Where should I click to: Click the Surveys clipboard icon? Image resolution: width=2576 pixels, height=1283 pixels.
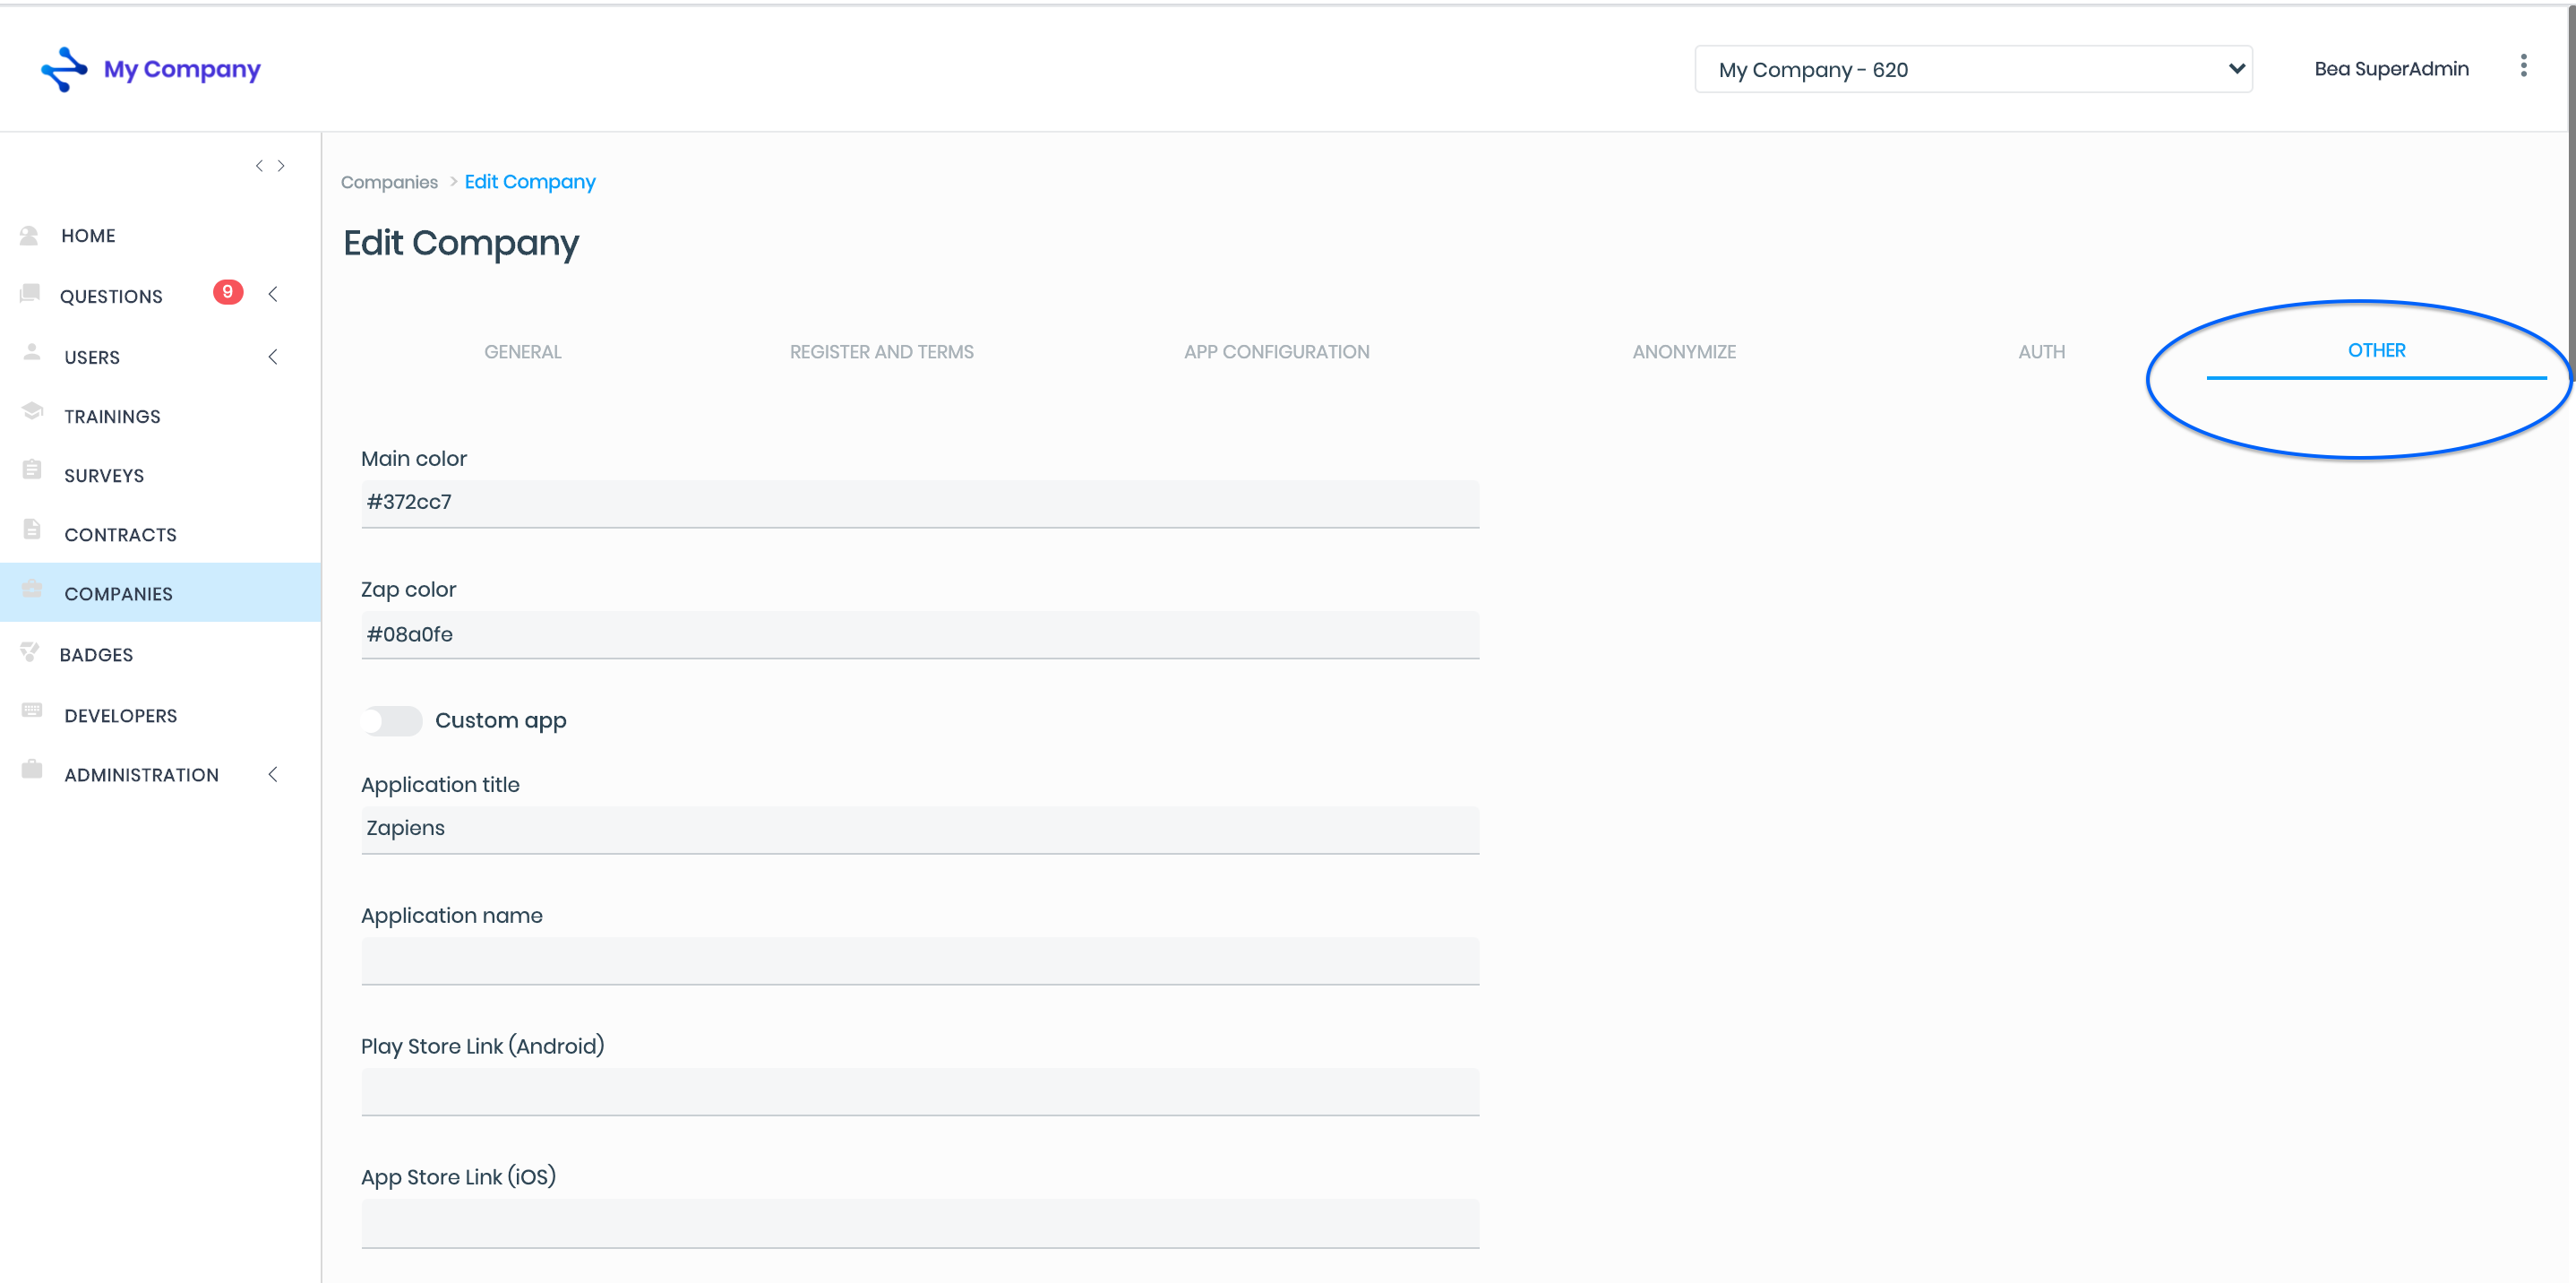point(32,470)
